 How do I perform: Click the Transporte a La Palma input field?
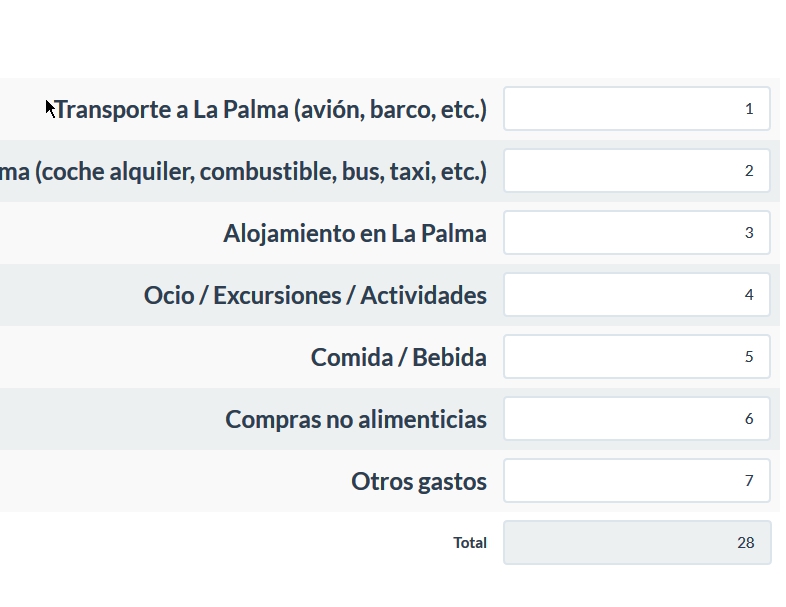point(636,109)
